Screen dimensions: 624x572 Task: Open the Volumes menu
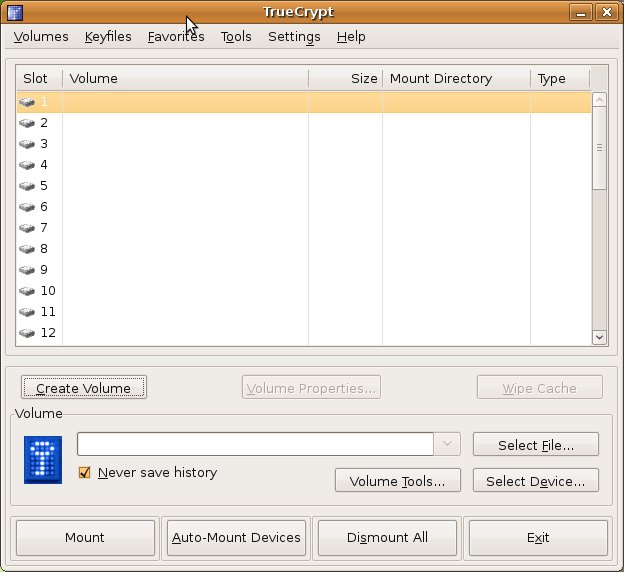pos(41,37)
